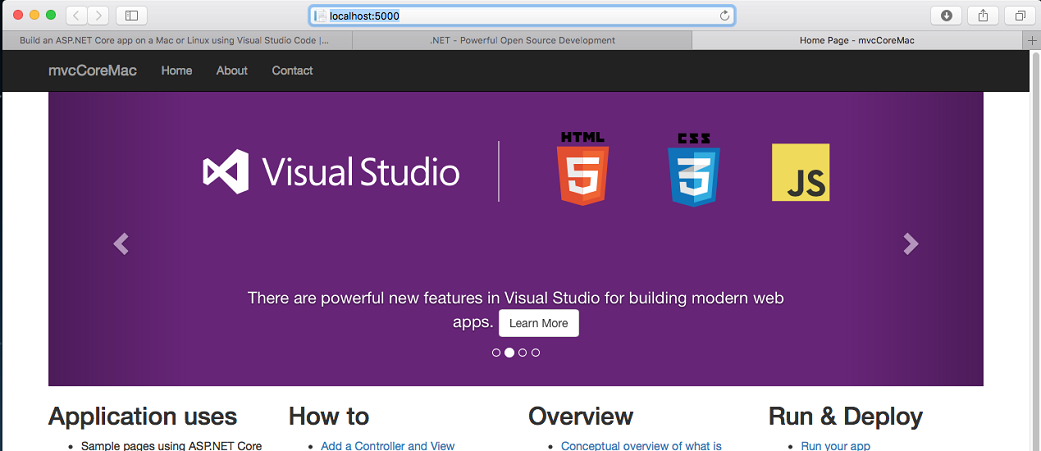Click the Overview heading

click(580, 416)
